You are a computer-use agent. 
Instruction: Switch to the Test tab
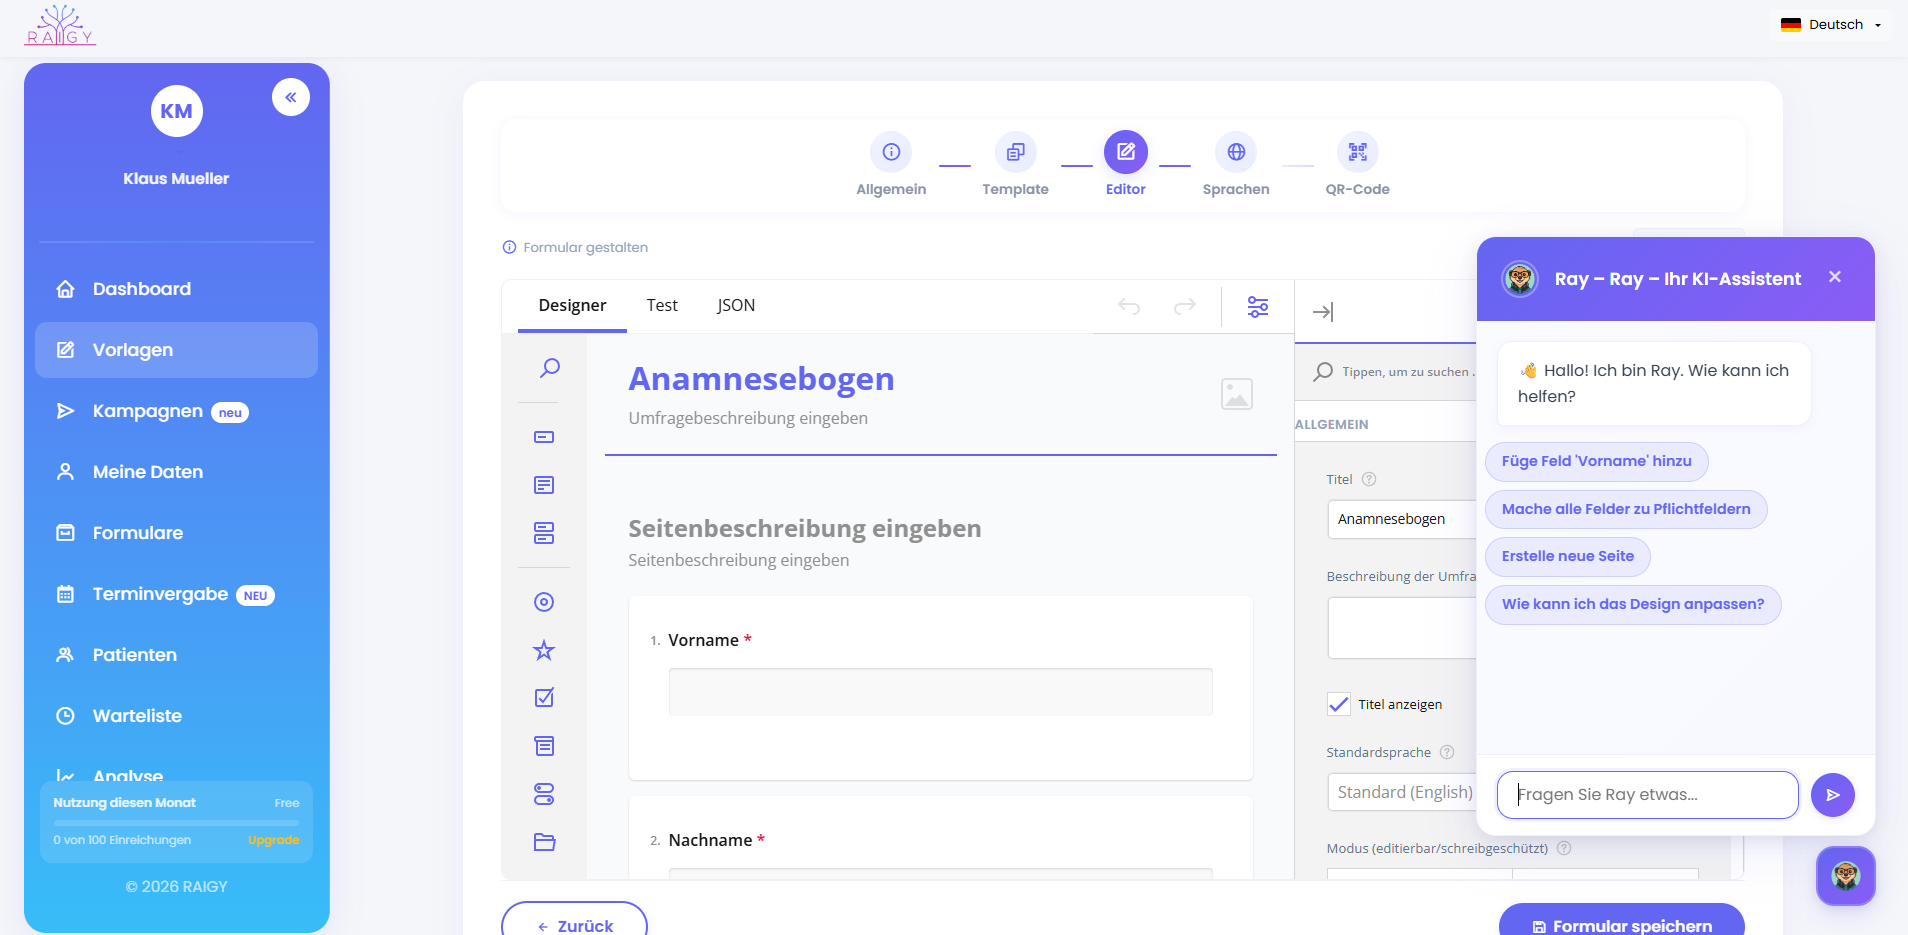[x=661, y=305]
